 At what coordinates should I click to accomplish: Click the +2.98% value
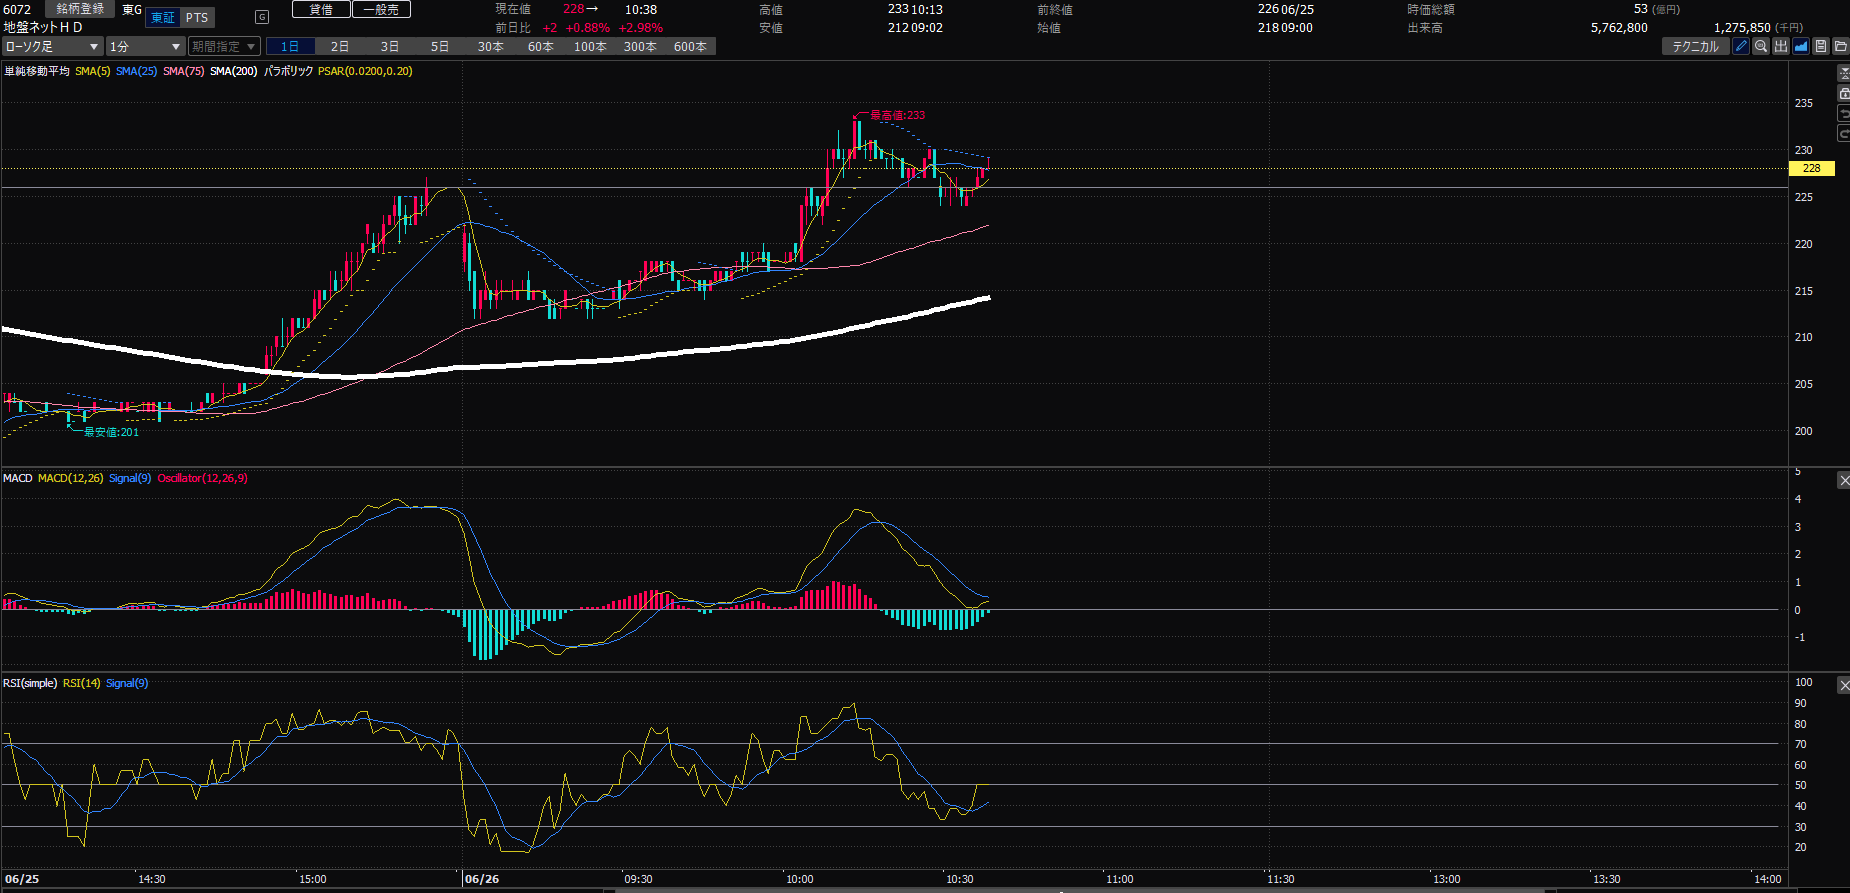641,28
